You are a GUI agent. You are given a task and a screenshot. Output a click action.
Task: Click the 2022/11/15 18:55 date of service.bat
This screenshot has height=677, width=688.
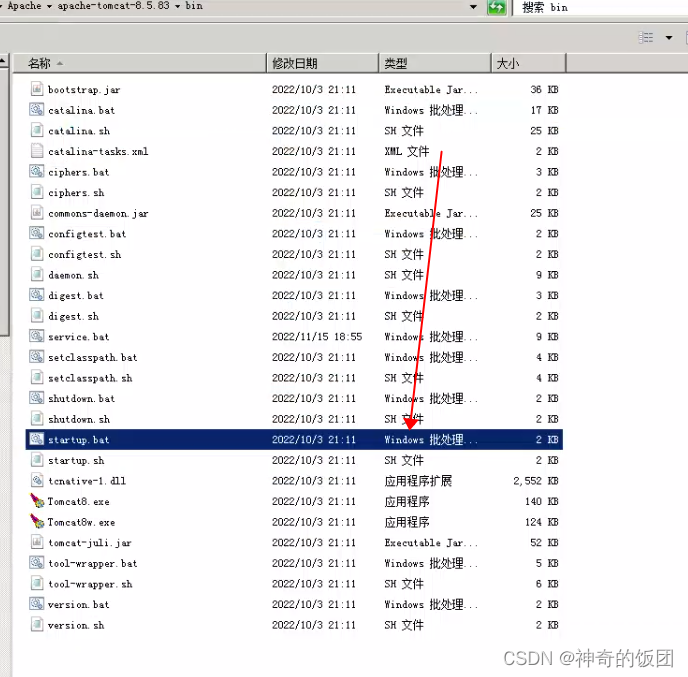317,337
